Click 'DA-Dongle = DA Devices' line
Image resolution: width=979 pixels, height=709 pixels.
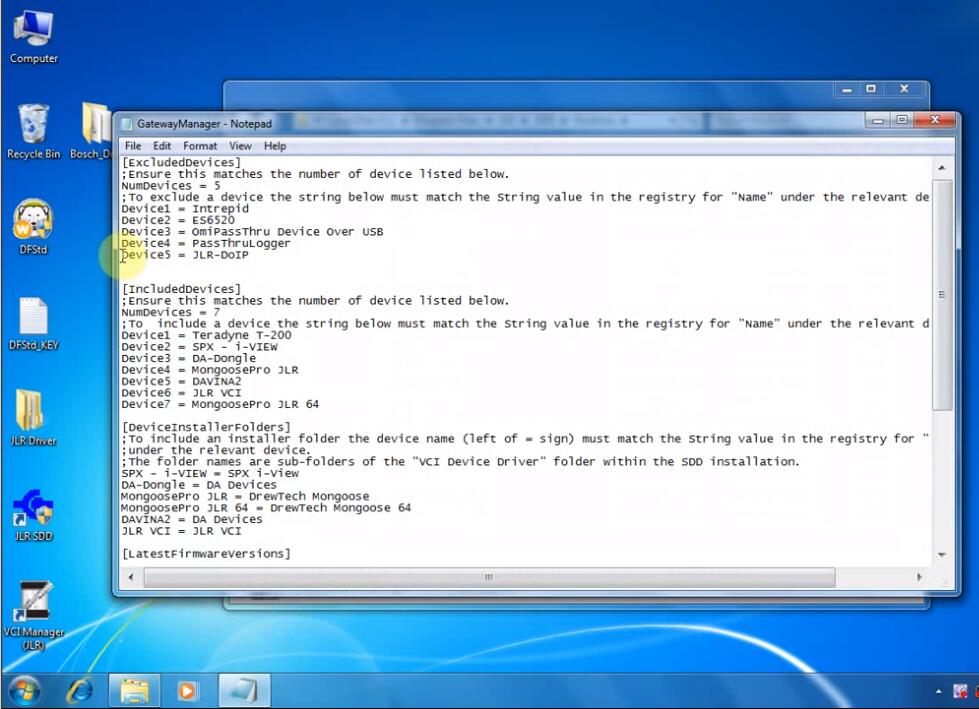click(199, 485)
